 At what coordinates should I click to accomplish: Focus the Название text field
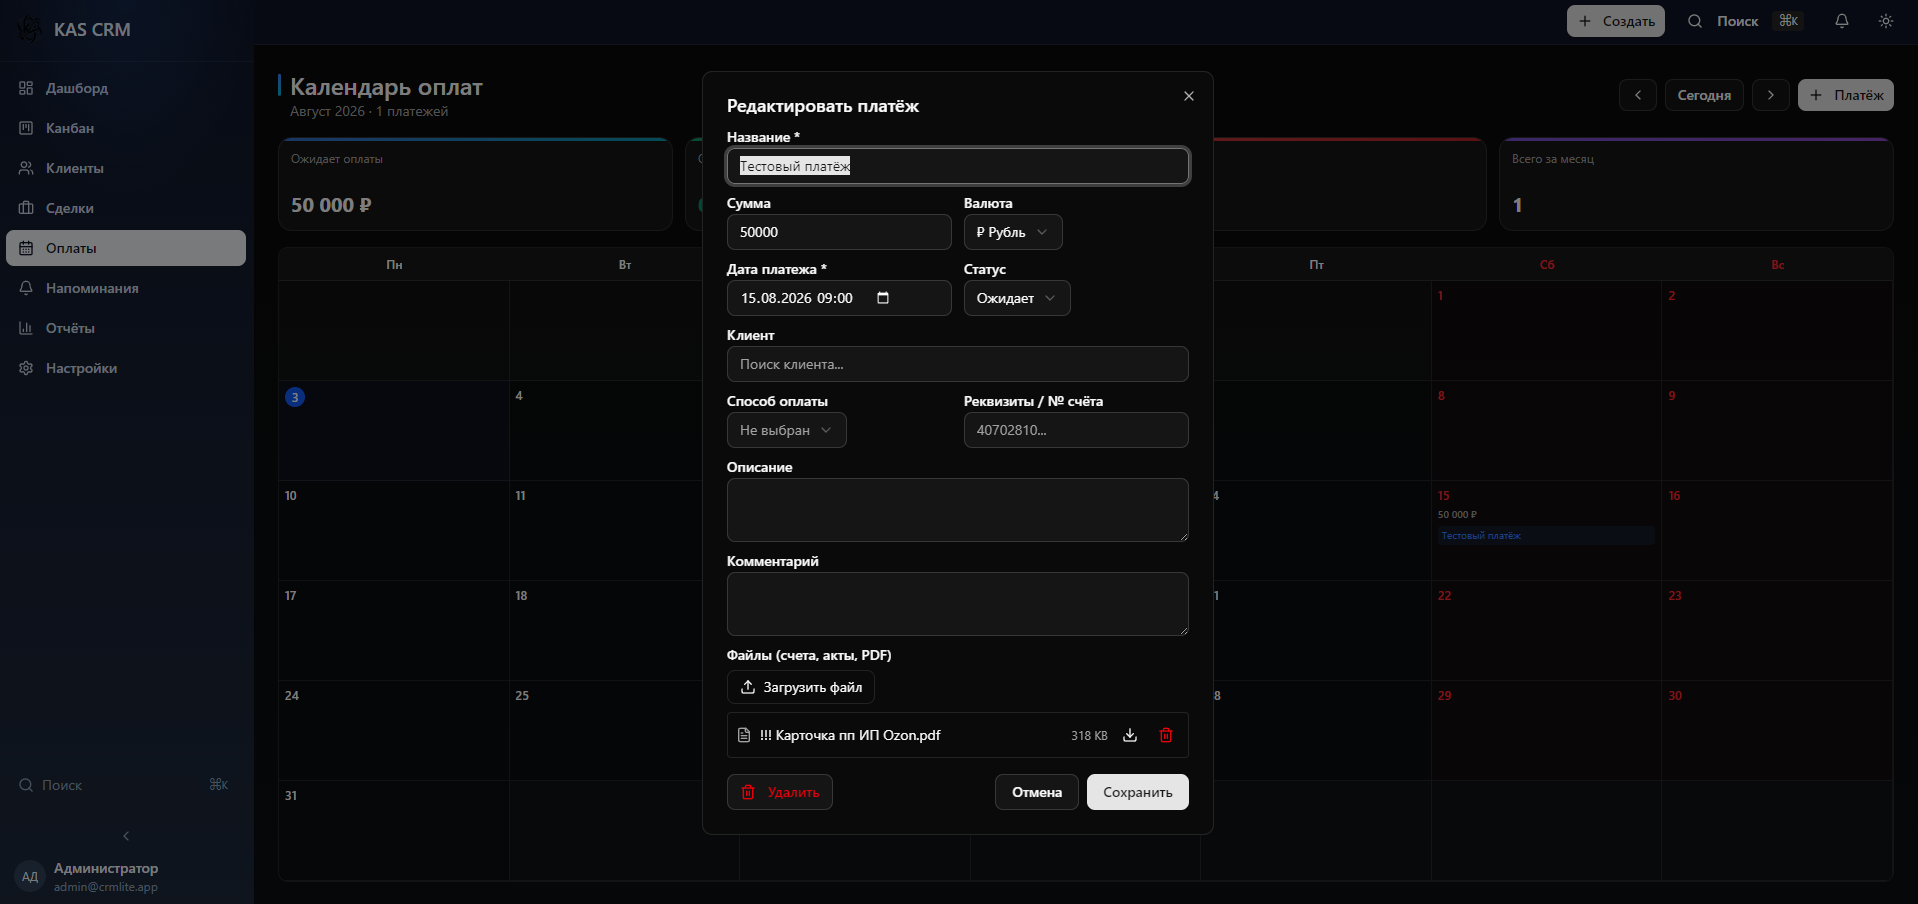(x=958, y=166)
